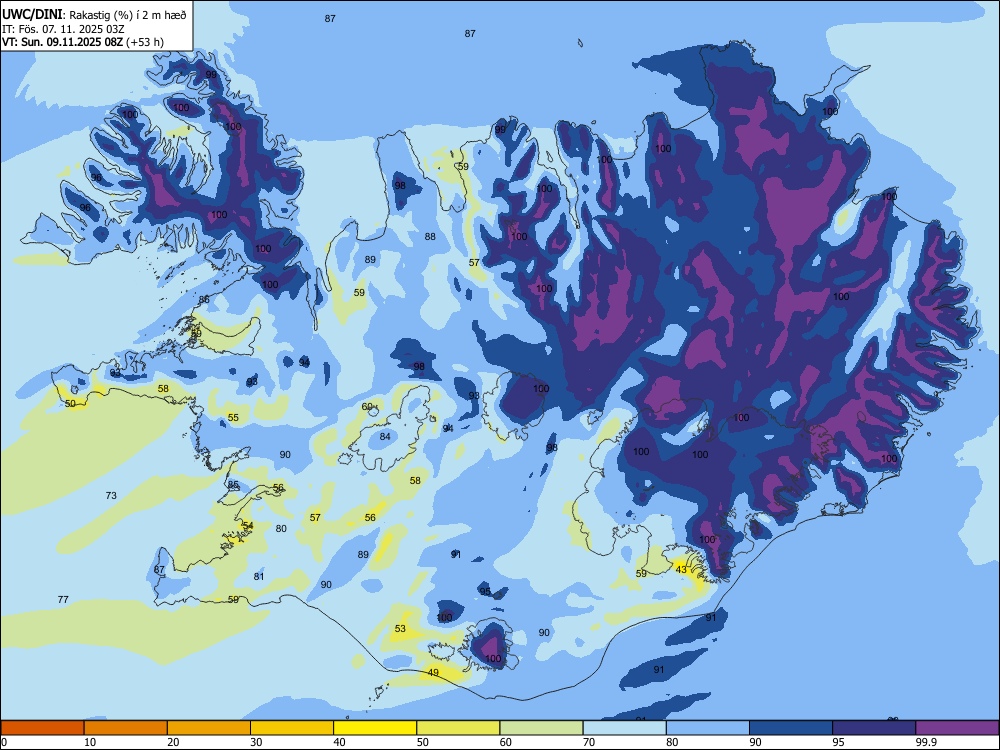Click the '(+53 h)' forecast offset text
Screen dimensions: 1000x750
[145, 42]
